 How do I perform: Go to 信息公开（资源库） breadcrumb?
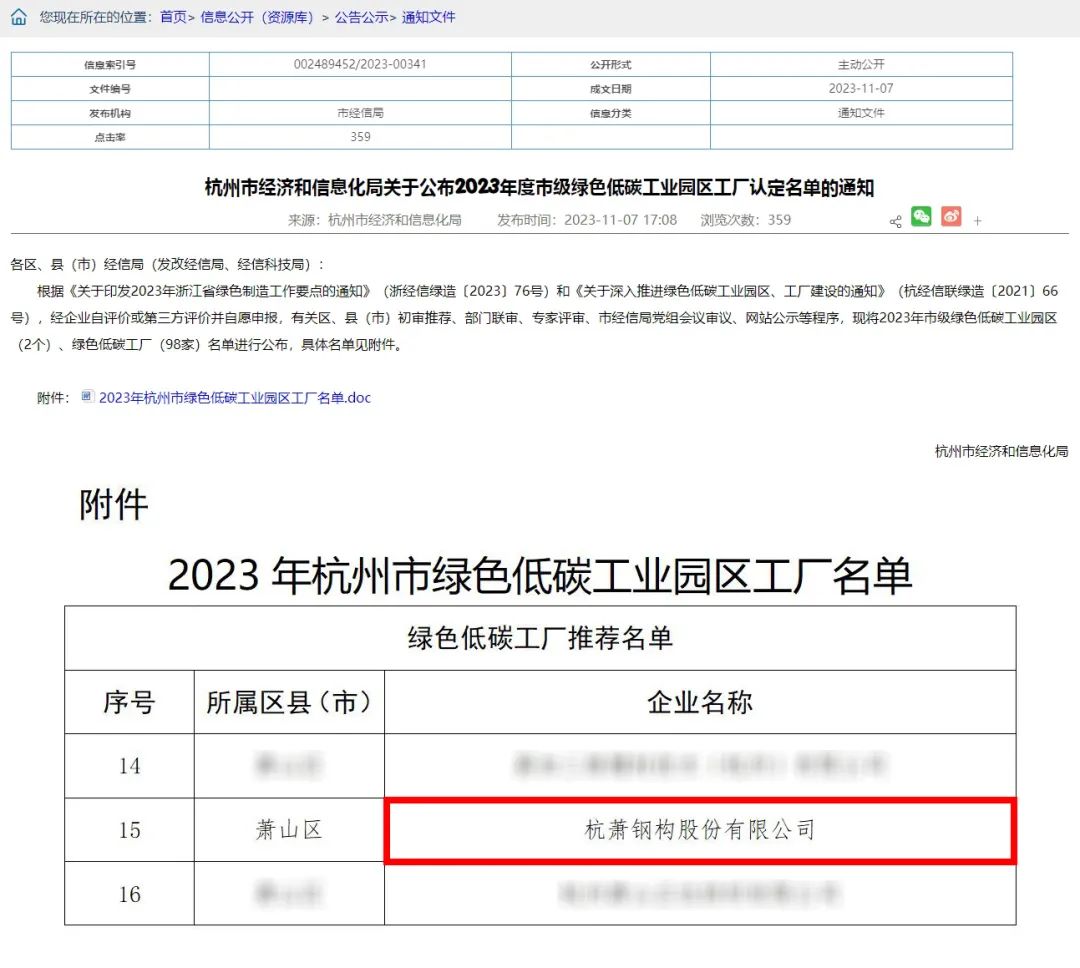click(x=258, y=17)
